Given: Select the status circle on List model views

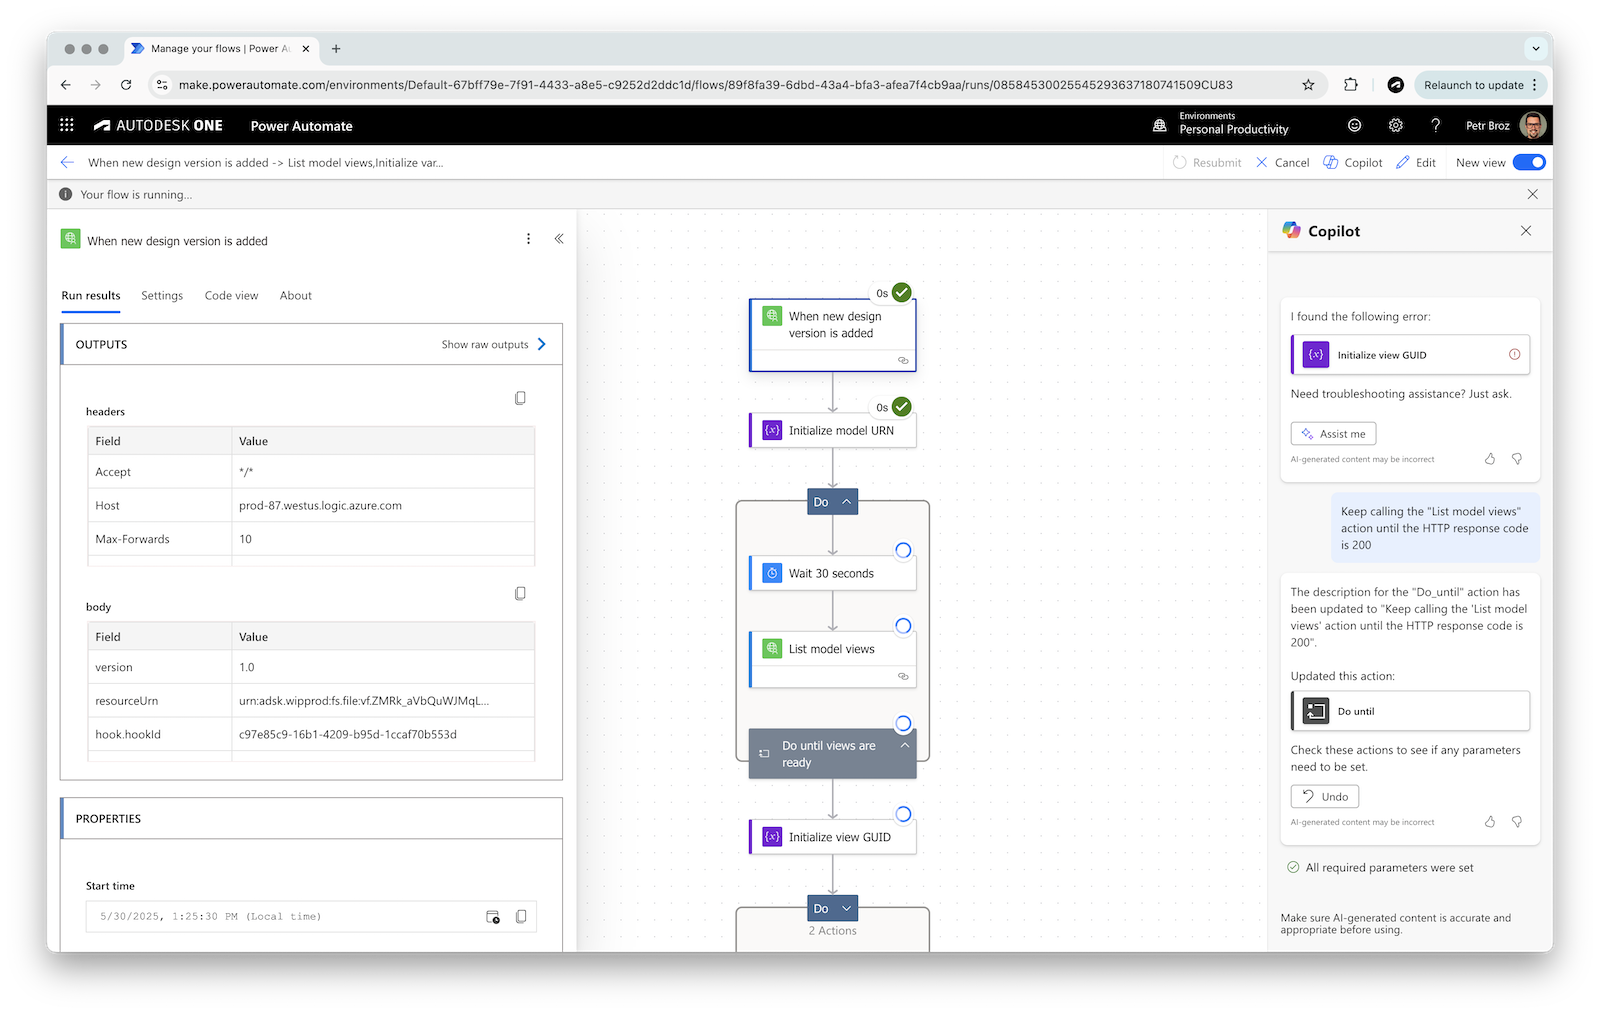Looking at the screenshot, I should 903,625.
